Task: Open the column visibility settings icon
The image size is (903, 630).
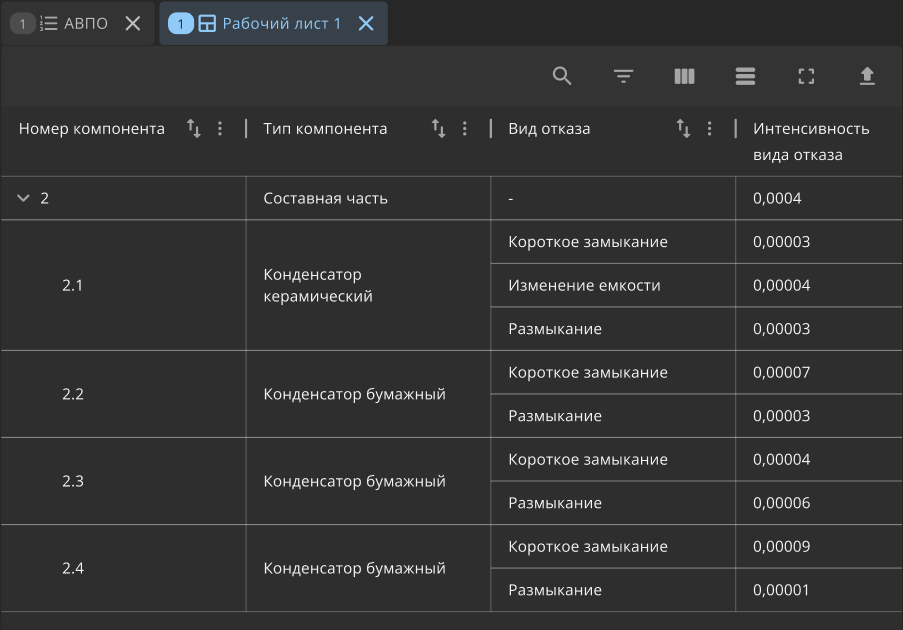Action: pyautogui.click(x=684, y=76)
